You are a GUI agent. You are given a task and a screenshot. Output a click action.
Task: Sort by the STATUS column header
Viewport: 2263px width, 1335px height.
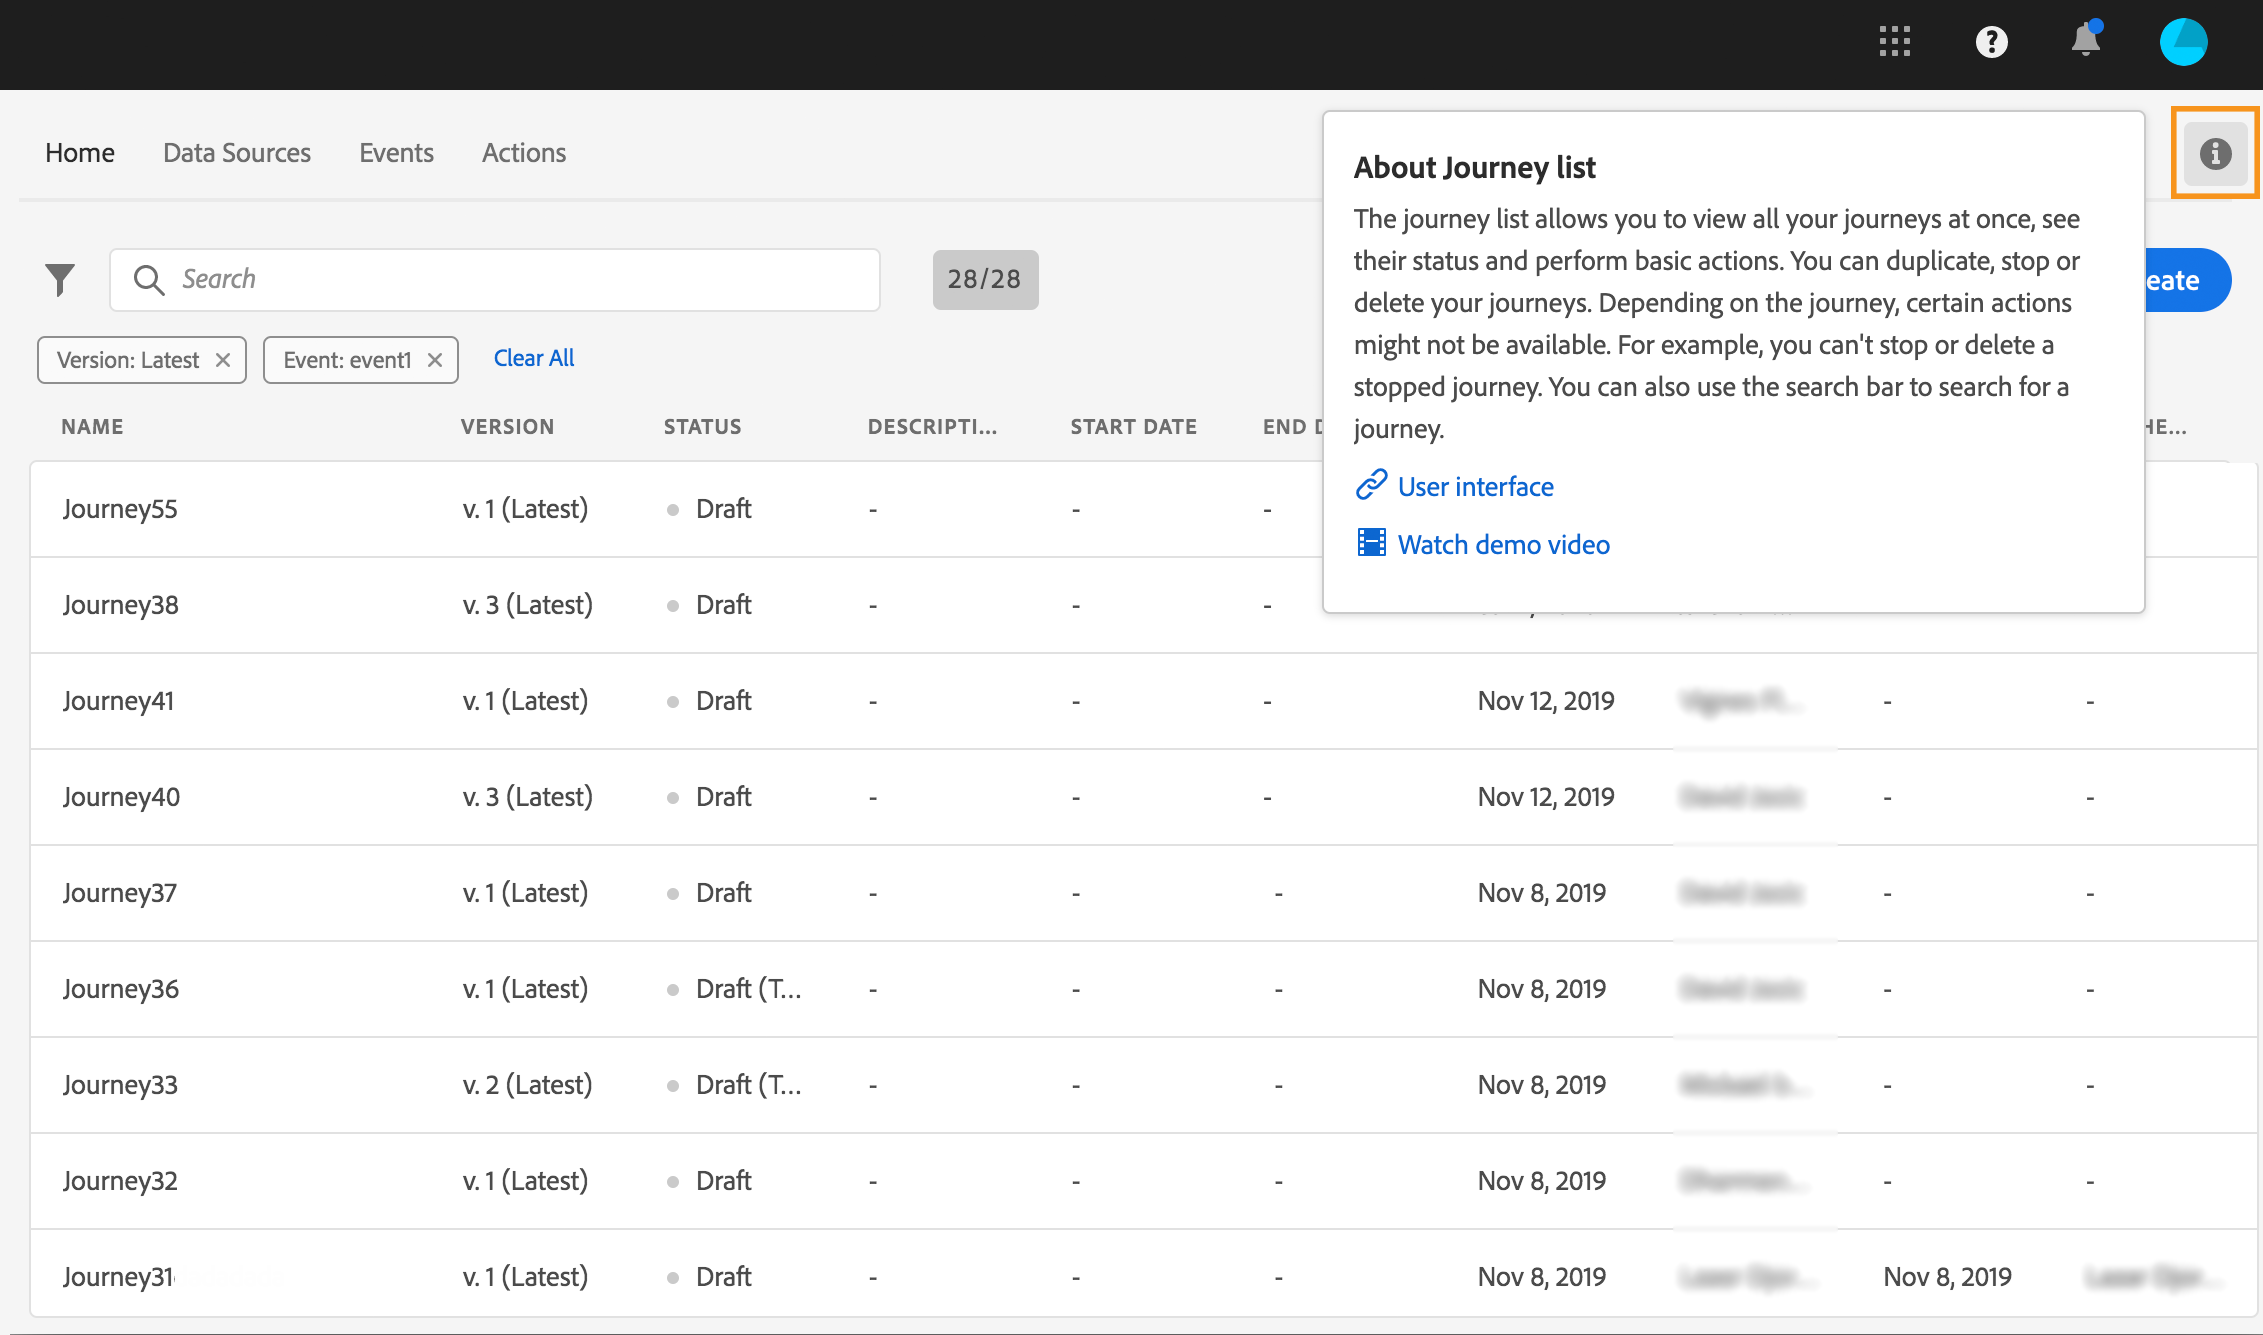click(x=702, y=427)
